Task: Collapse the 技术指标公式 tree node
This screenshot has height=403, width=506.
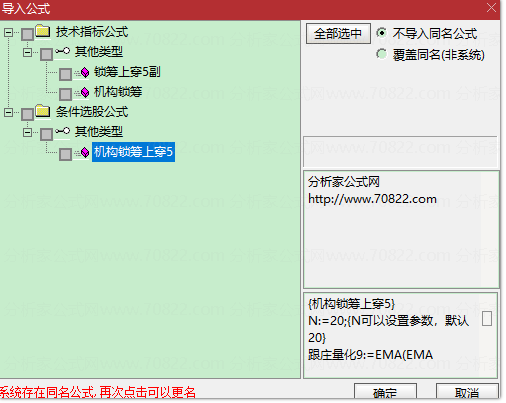Action: coord(9,32)
